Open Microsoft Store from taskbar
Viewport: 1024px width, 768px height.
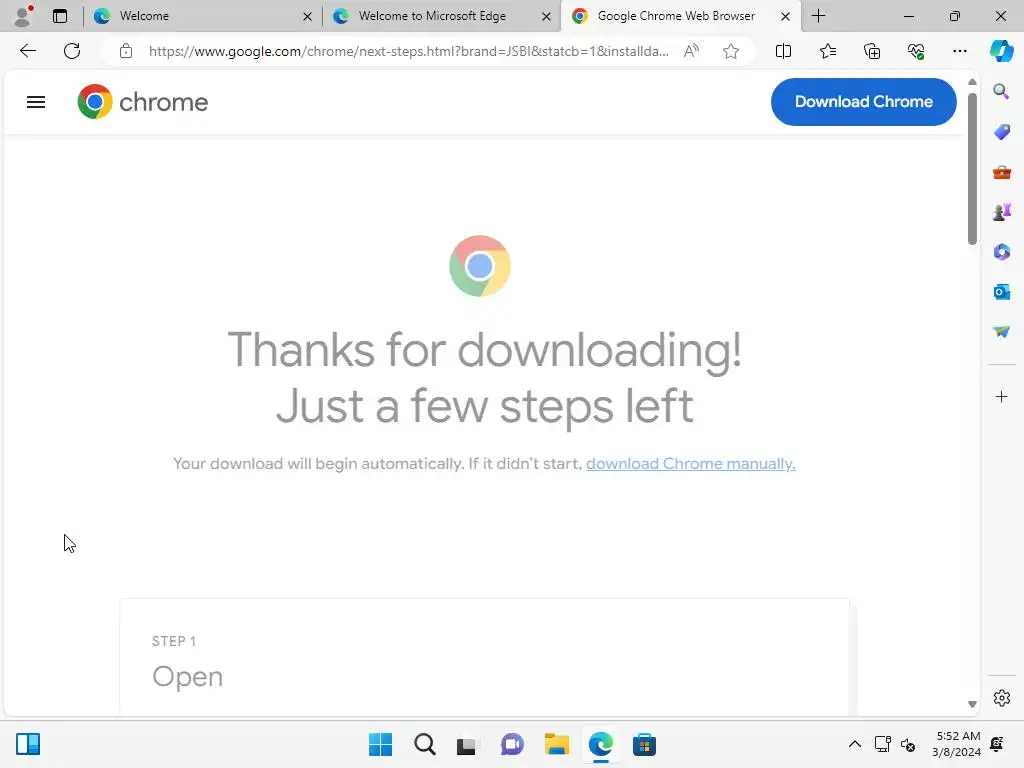[x=644, y=744]
